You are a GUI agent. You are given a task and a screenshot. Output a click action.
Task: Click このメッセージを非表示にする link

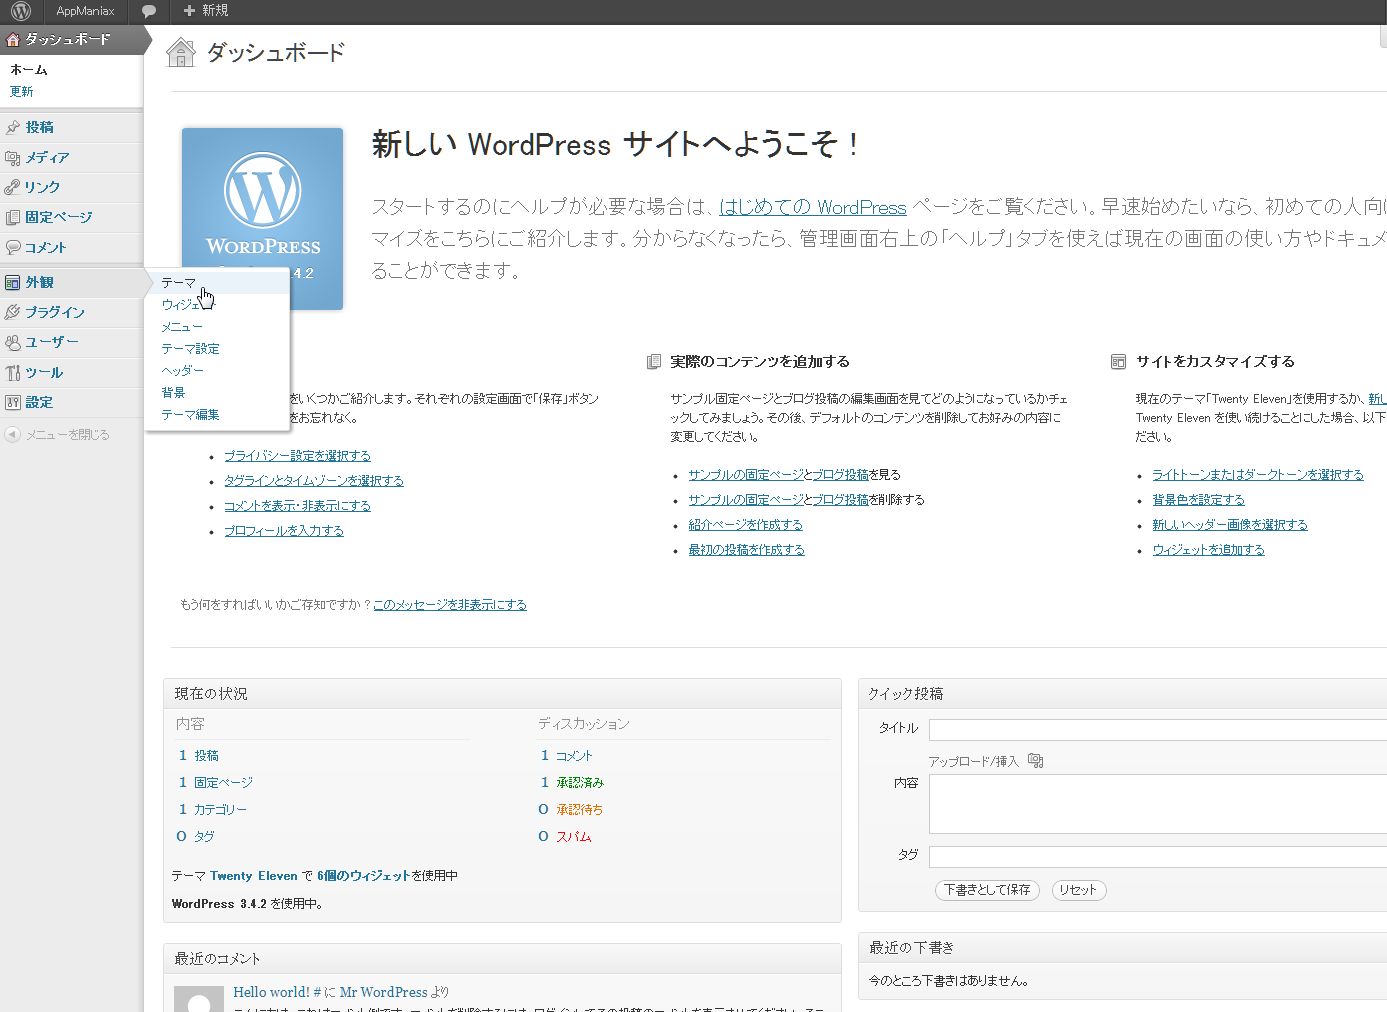(x=450, y=604)
